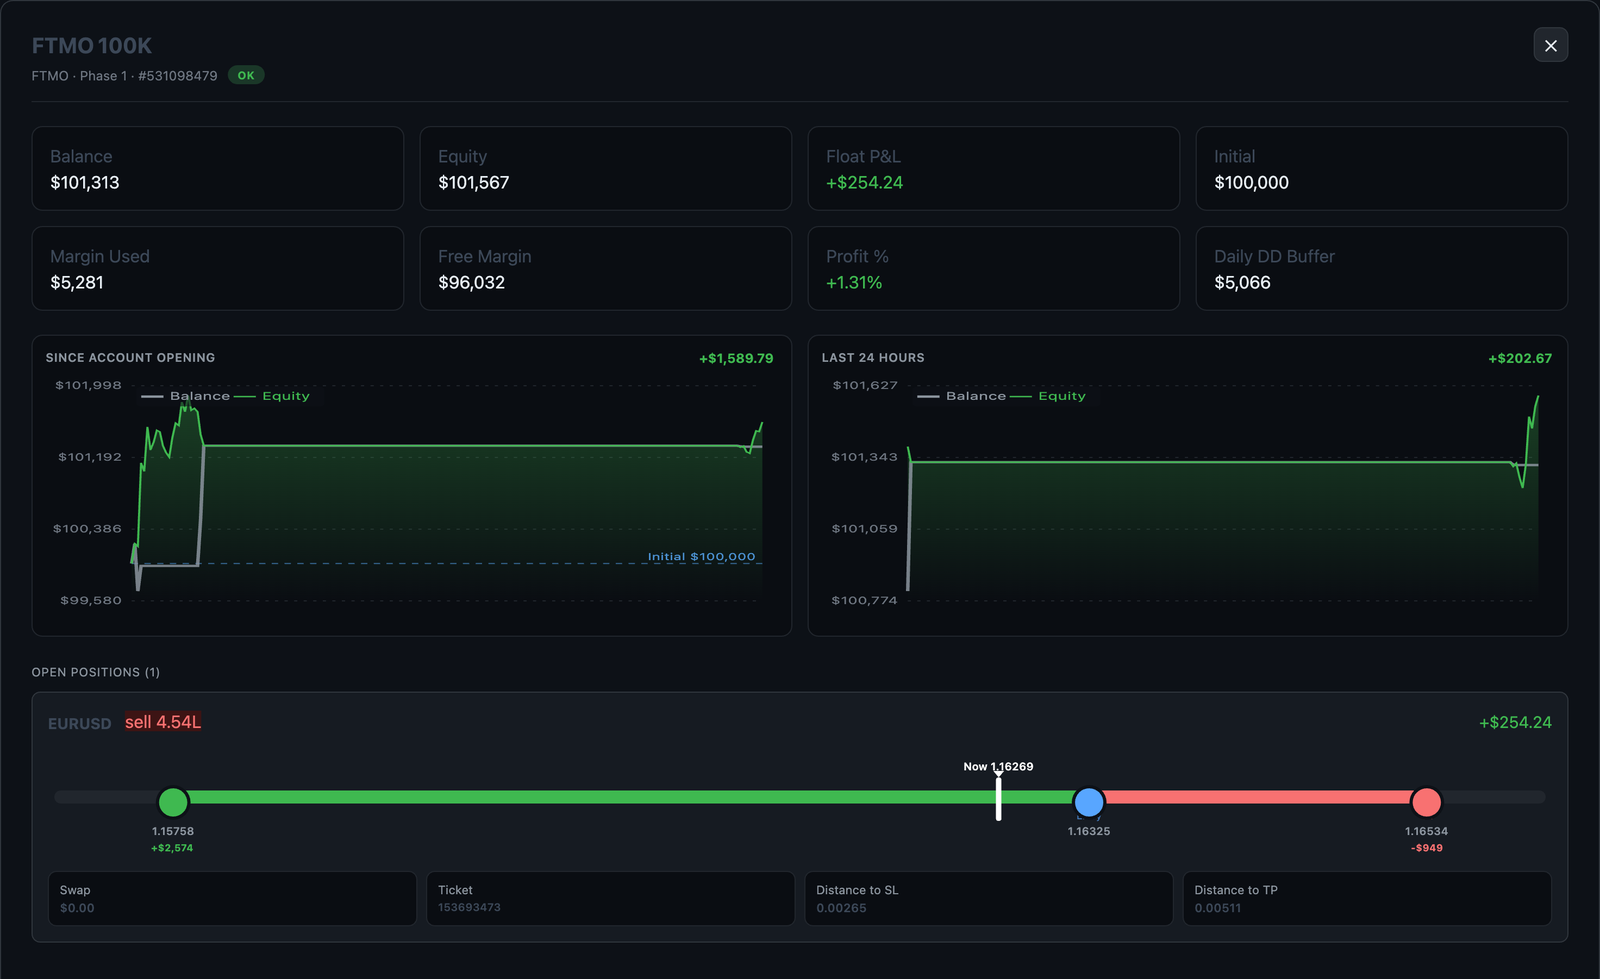Select the Equity card value $101,567
The image size is (1600, 979).
(474, 183)
